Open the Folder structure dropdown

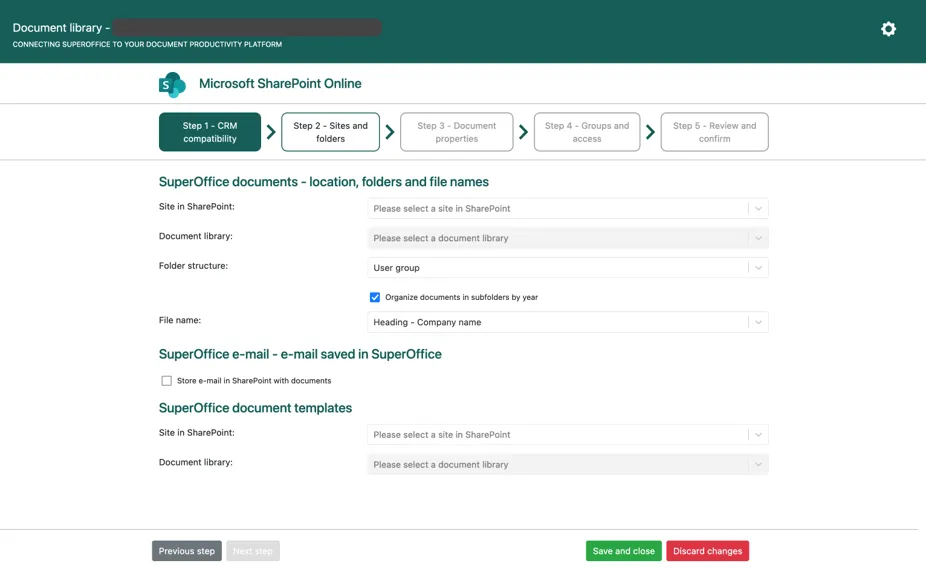click(x=758, y=268)
